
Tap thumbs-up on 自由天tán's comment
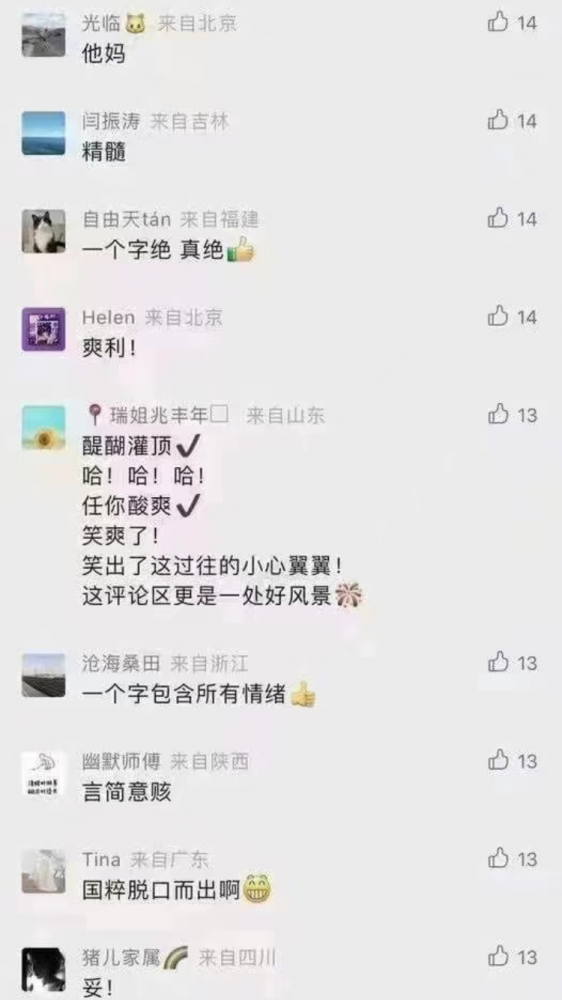click(x=498, y=218)
